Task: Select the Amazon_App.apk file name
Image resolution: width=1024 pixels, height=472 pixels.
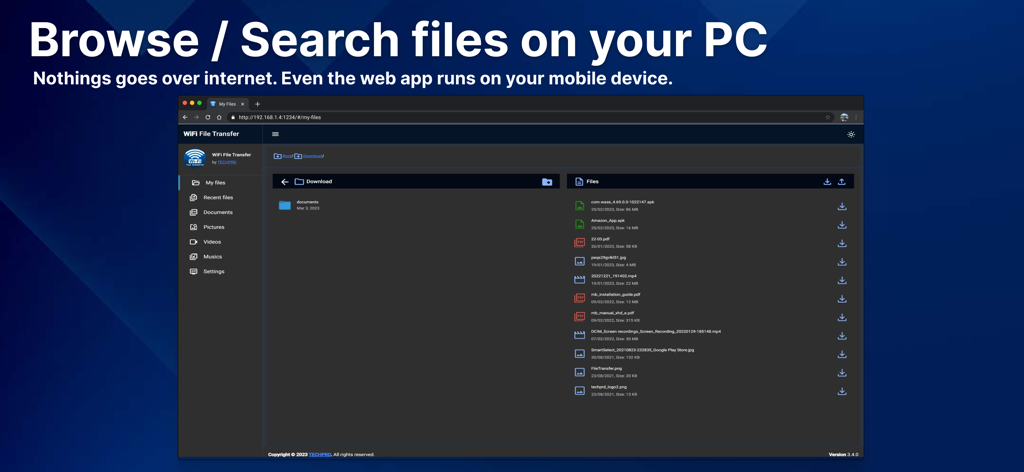Action: (x=608, y=221)
